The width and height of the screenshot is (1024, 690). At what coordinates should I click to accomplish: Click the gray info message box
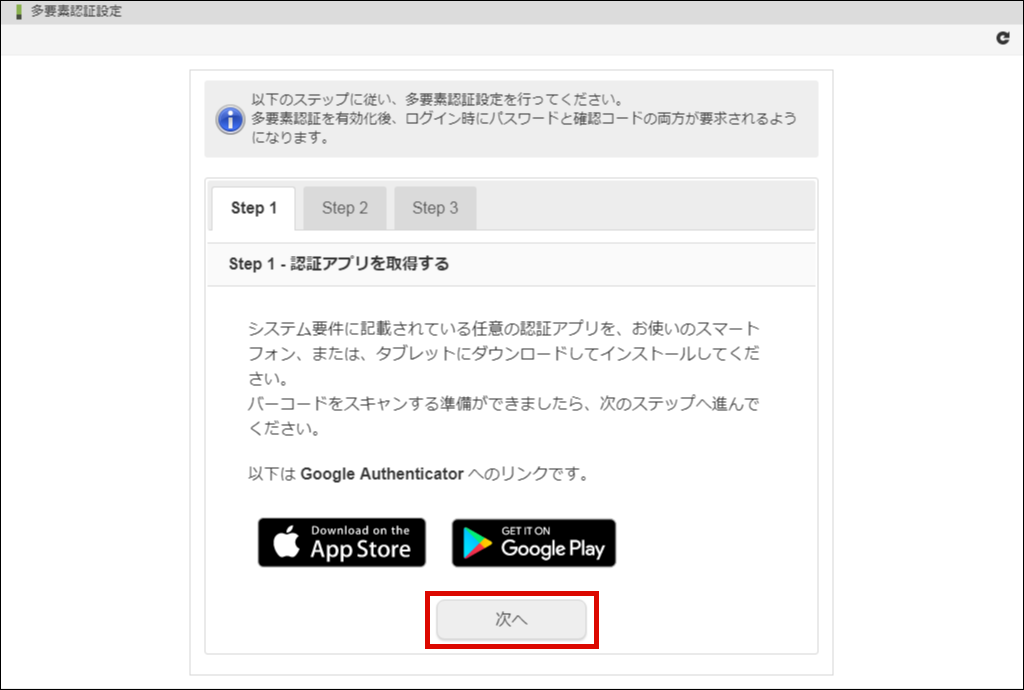(511, 119)
